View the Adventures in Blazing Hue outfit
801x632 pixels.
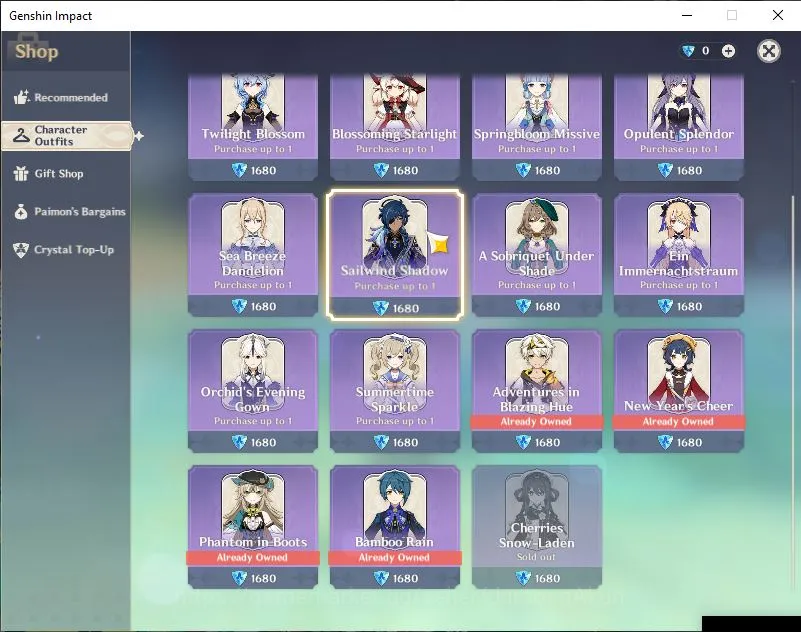tap(537, 391)
